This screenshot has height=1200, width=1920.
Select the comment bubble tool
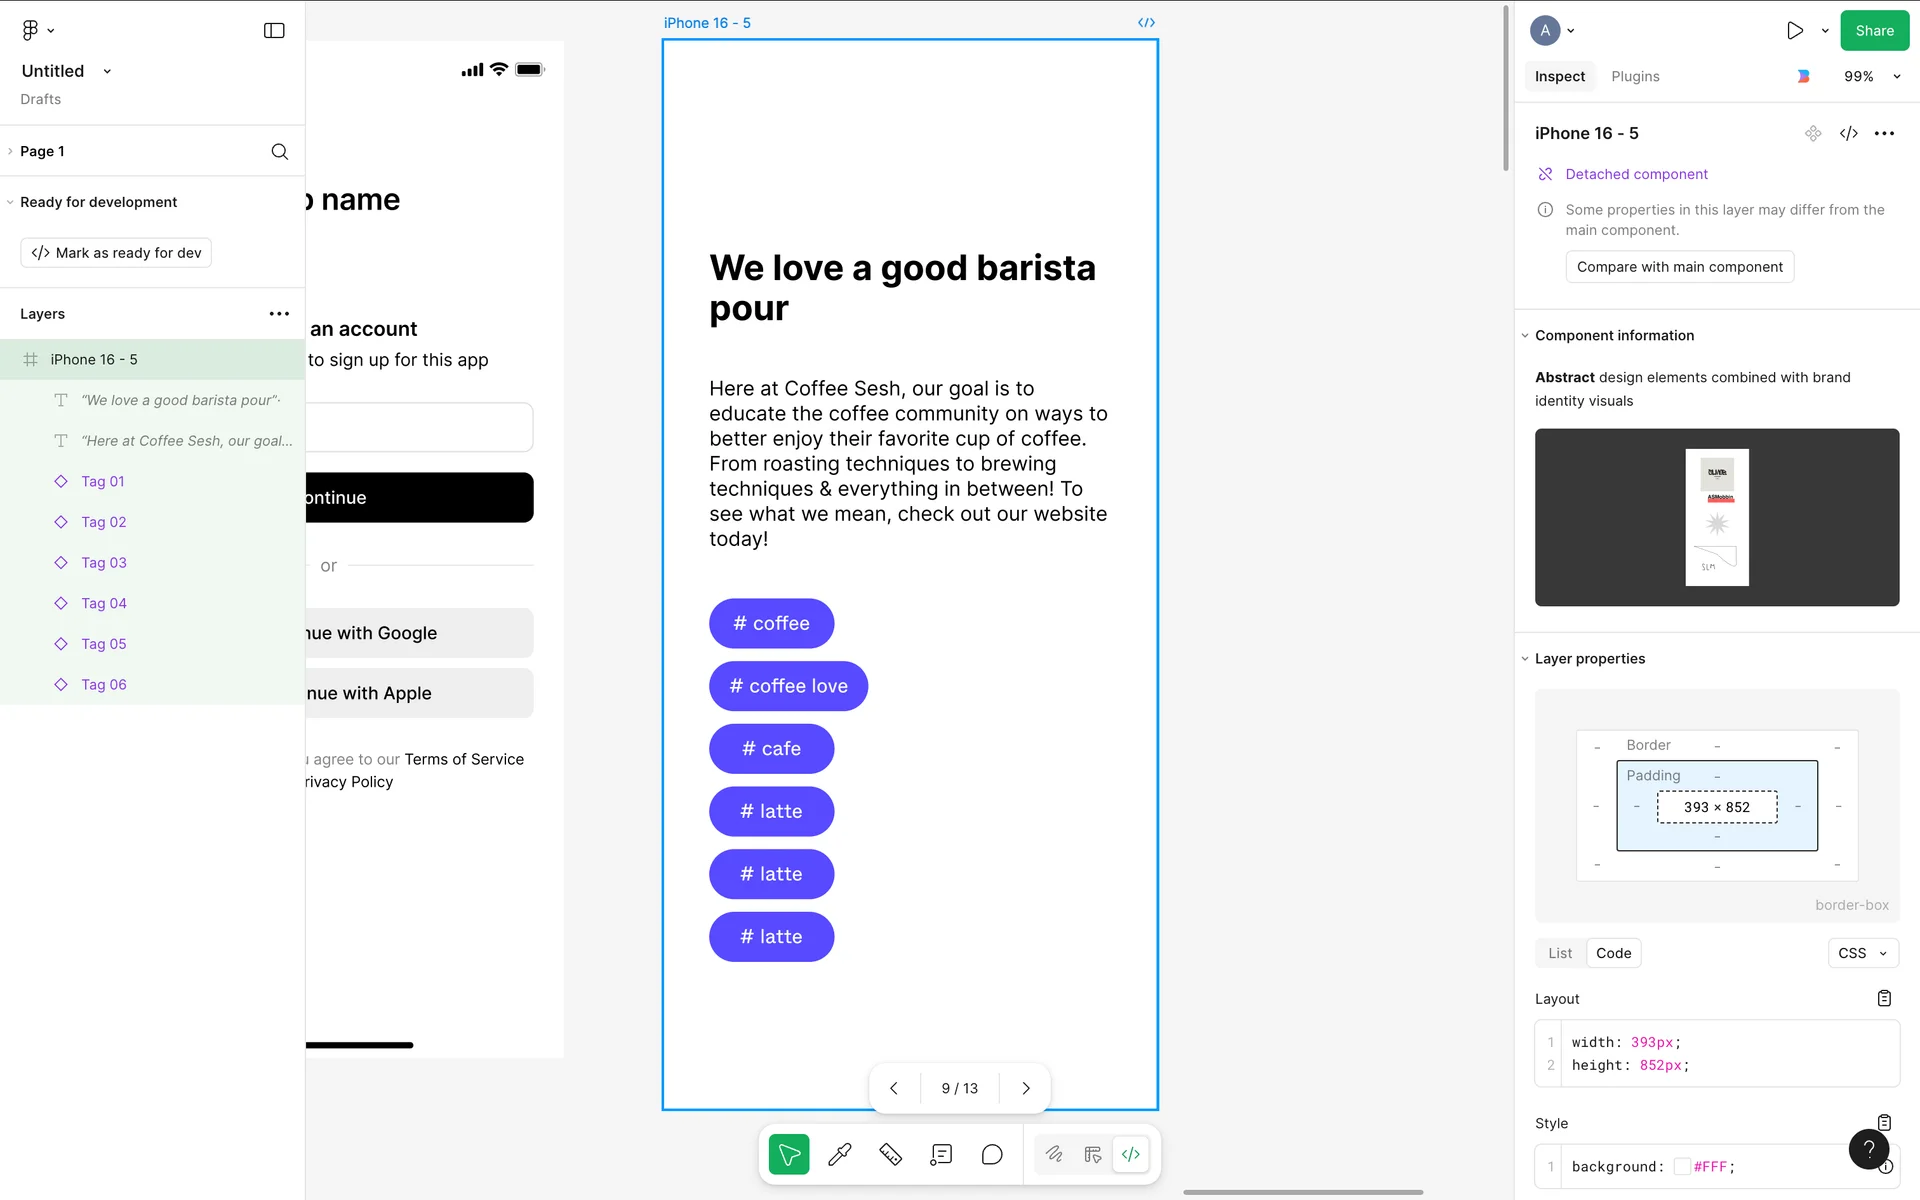(x=992, y=1155)
